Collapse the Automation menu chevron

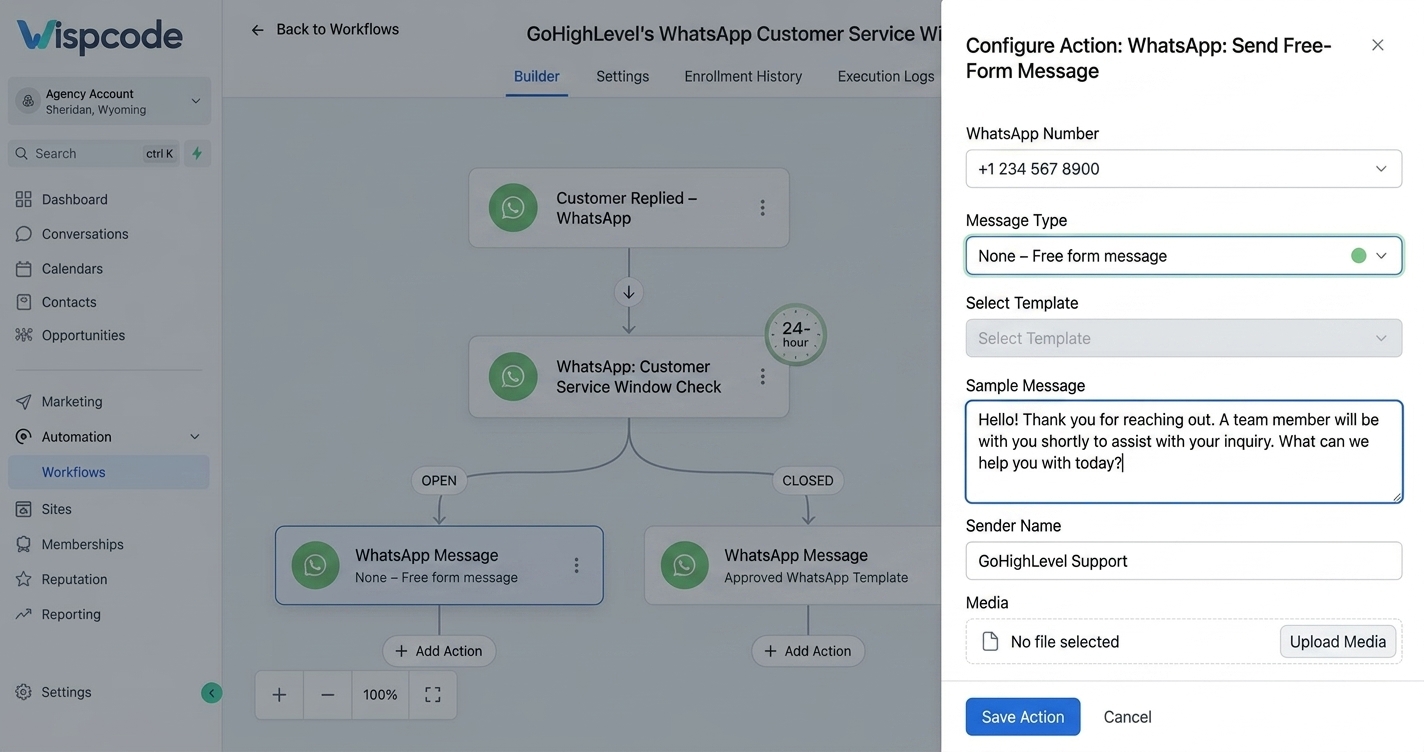[195, 437]
